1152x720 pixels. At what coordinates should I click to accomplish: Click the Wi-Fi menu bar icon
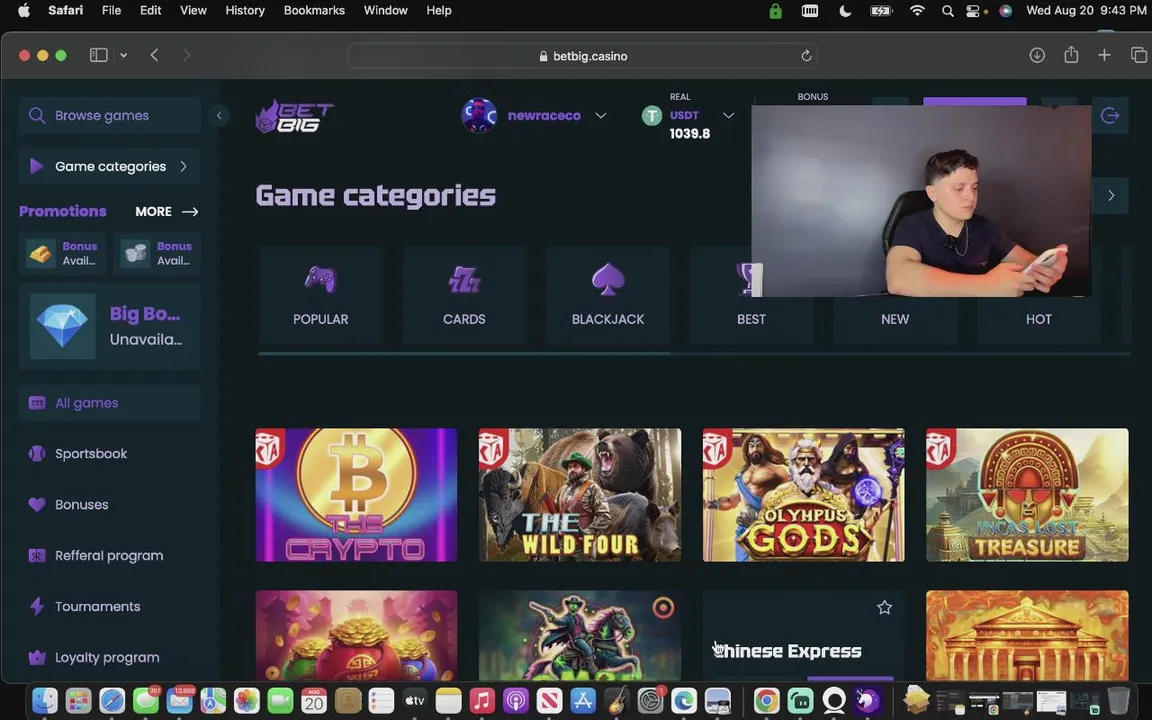pyautogui.click(x=917, y=10)
